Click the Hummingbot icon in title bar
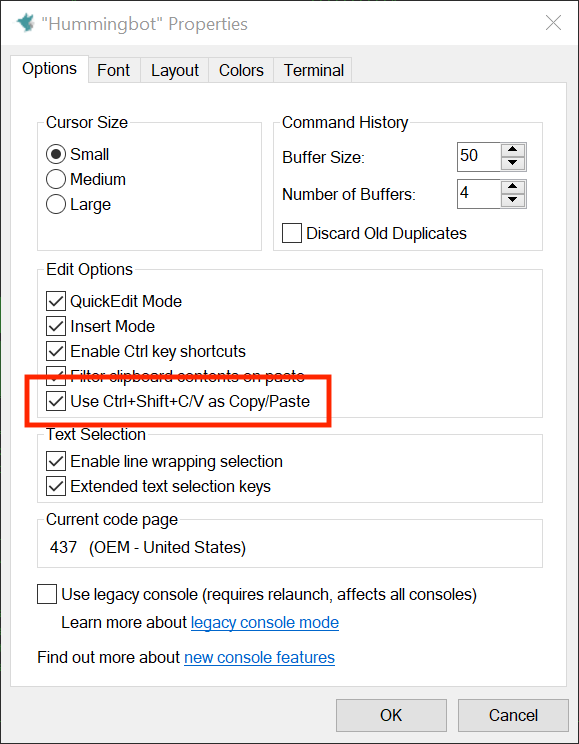Viewport: 579px width, 744px height. 25,22
